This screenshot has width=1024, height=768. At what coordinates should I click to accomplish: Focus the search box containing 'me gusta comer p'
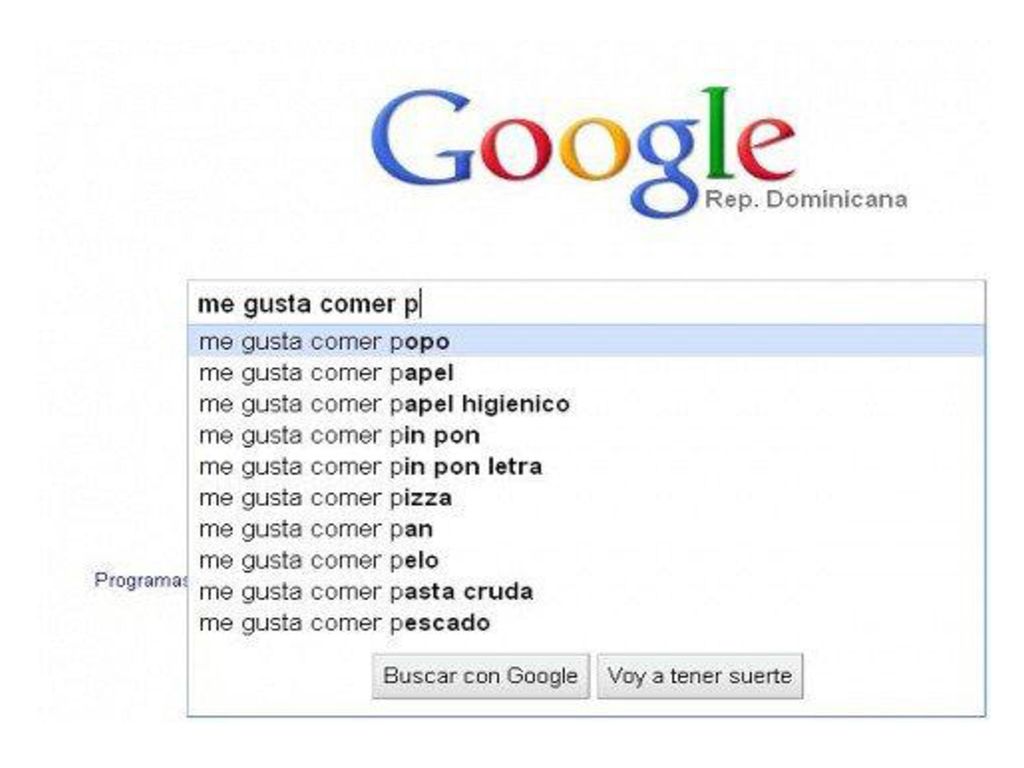pos(586,304)
